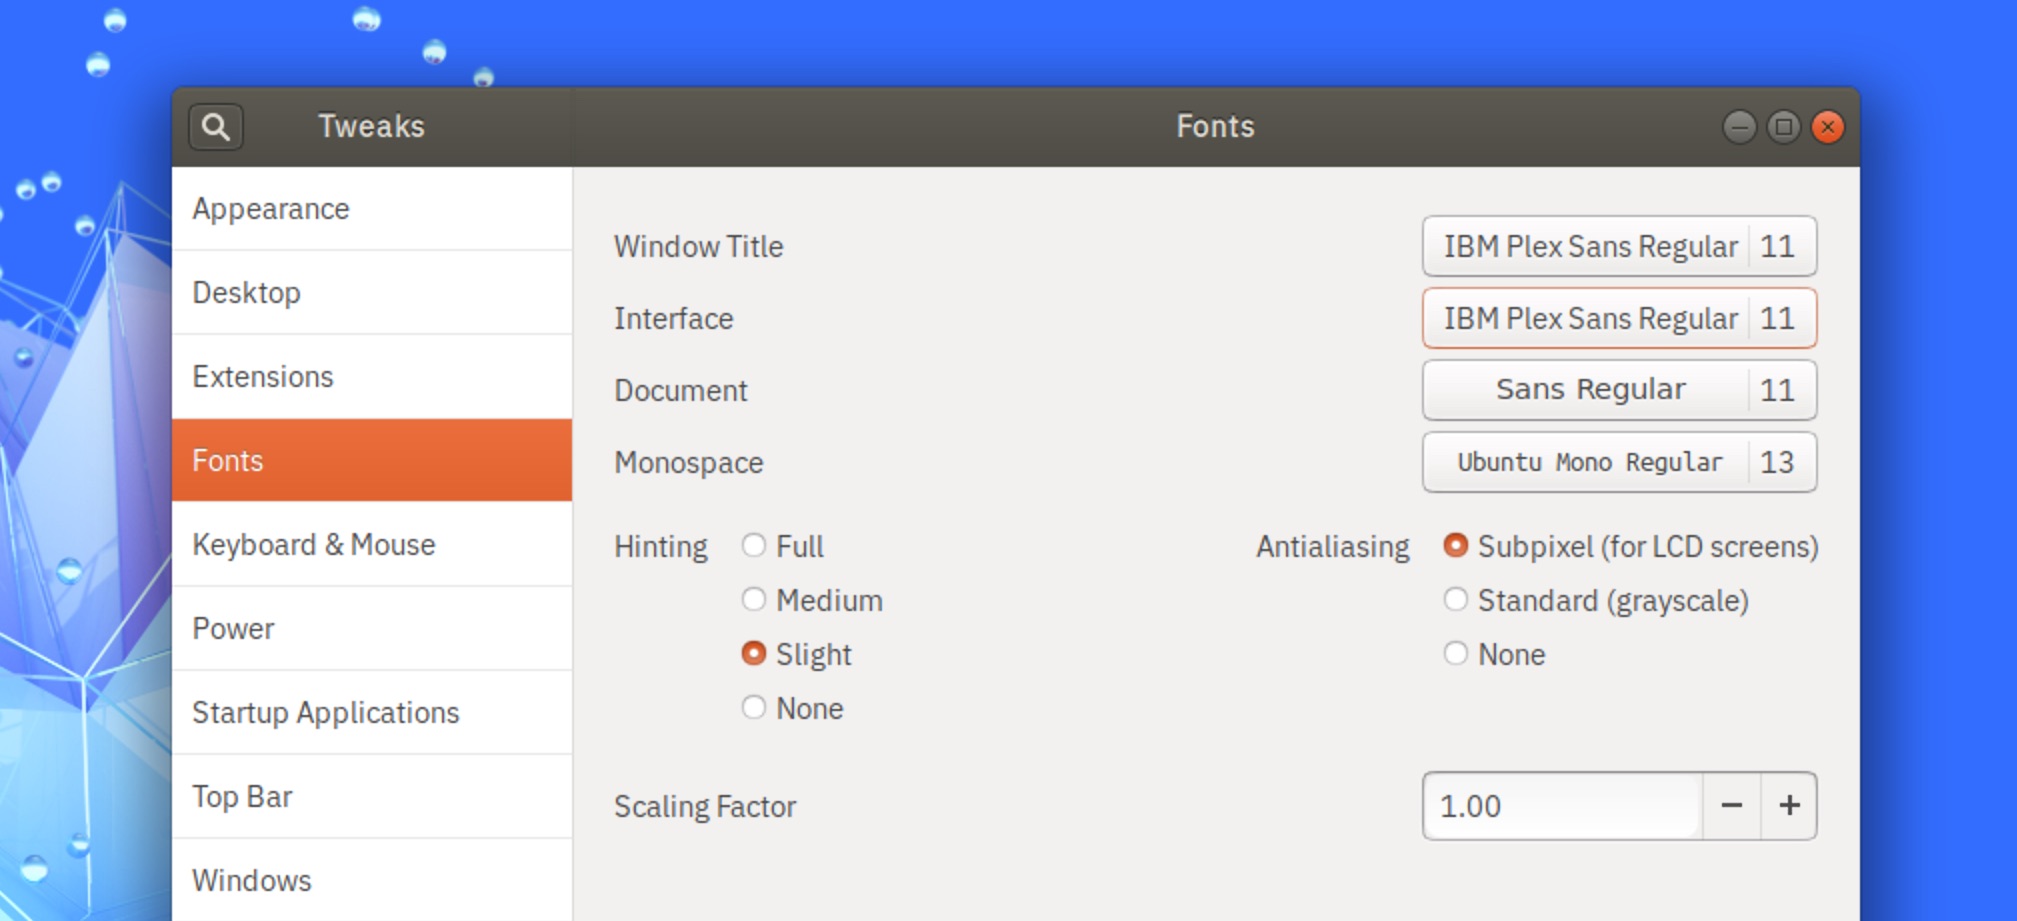Minimize the Tweaks window
Screen dimensions: 2017x921
click(1739, 127)
